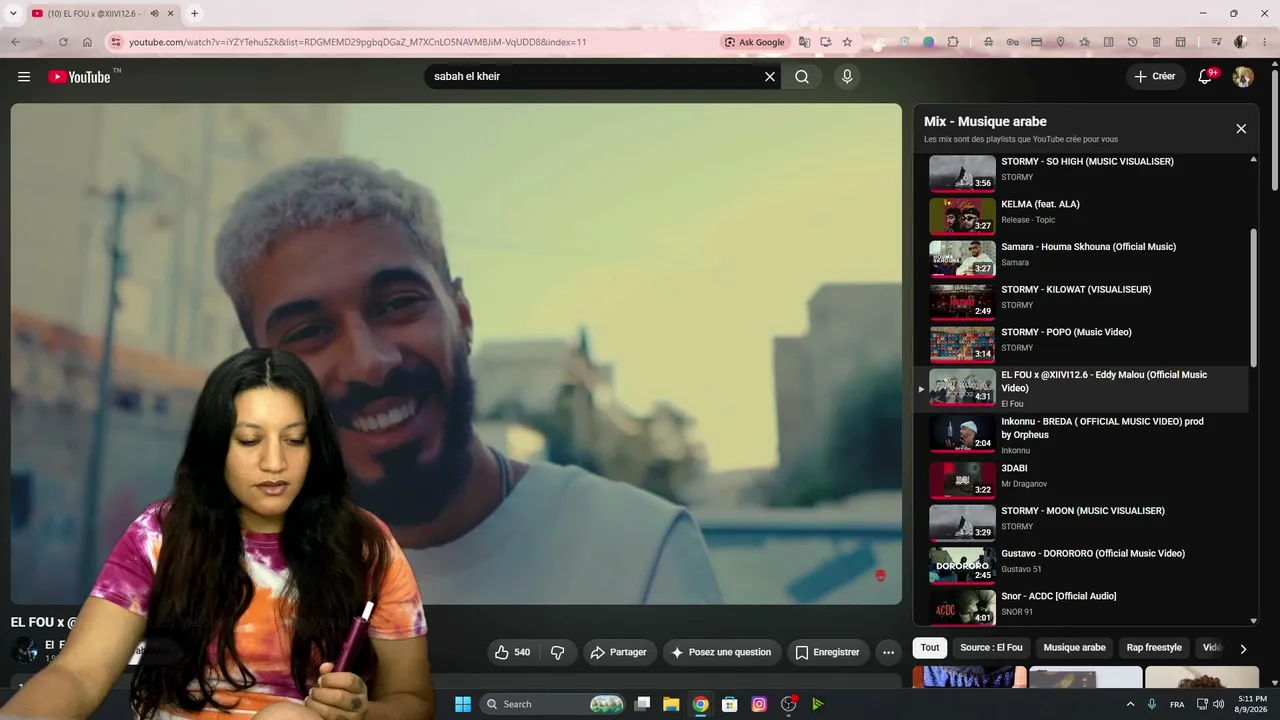Show more filter chips with right arrow

[1243, 648]
